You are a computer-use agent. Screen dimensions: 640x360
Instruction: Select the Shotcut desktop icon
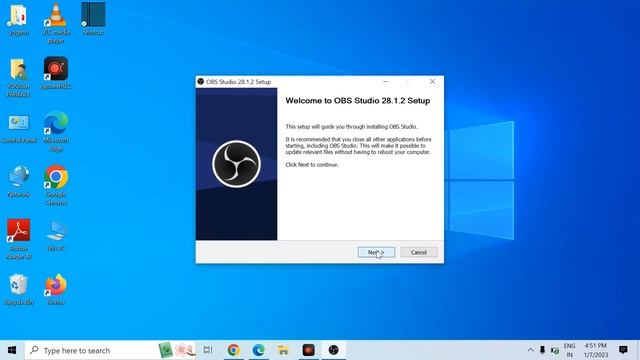93,19
